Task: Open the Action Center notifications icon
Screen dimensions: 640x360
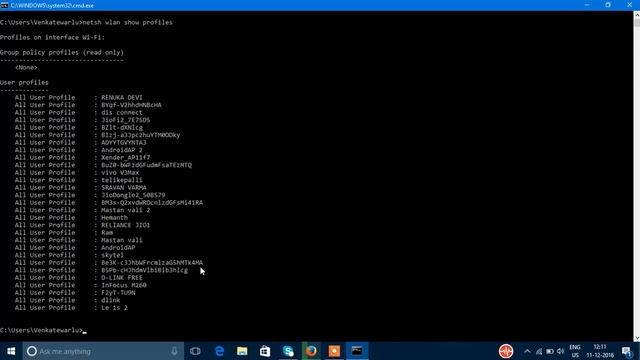Action: click(627, 351)
